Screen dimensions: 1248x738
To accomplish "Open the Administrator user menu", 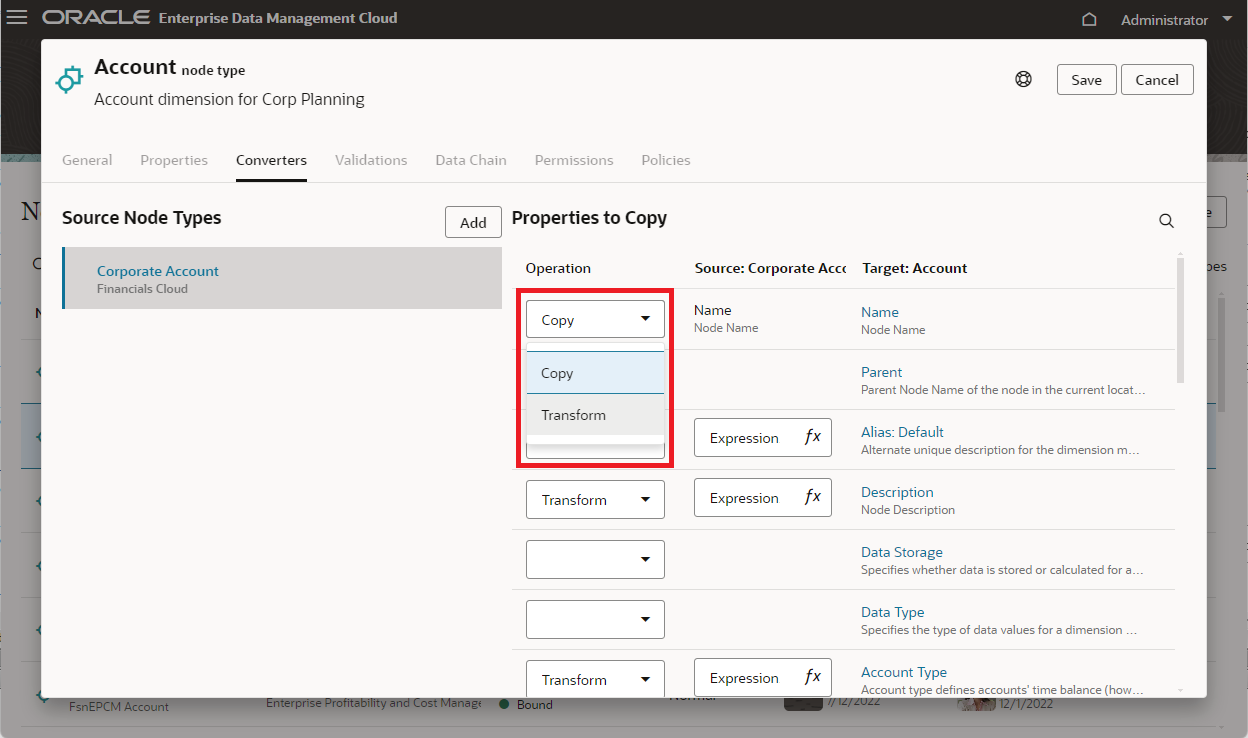I will coord(1177,19).
